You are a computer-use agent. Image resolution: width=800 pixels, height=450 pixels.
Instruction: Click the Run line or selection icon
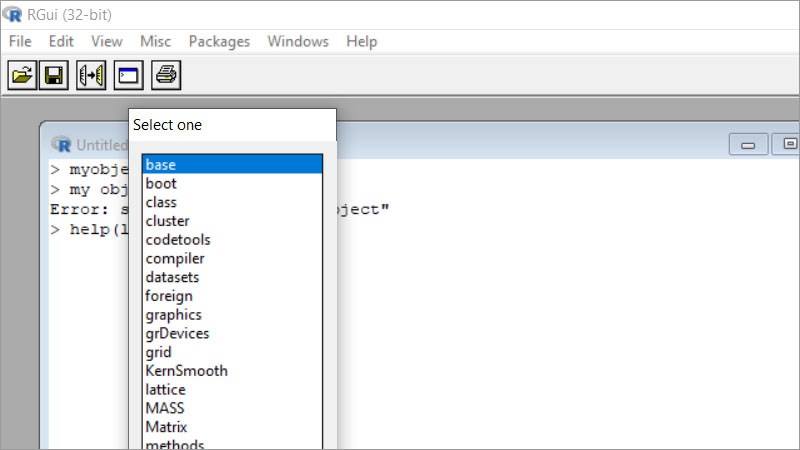pyautogui.click(x=91, y=76)
